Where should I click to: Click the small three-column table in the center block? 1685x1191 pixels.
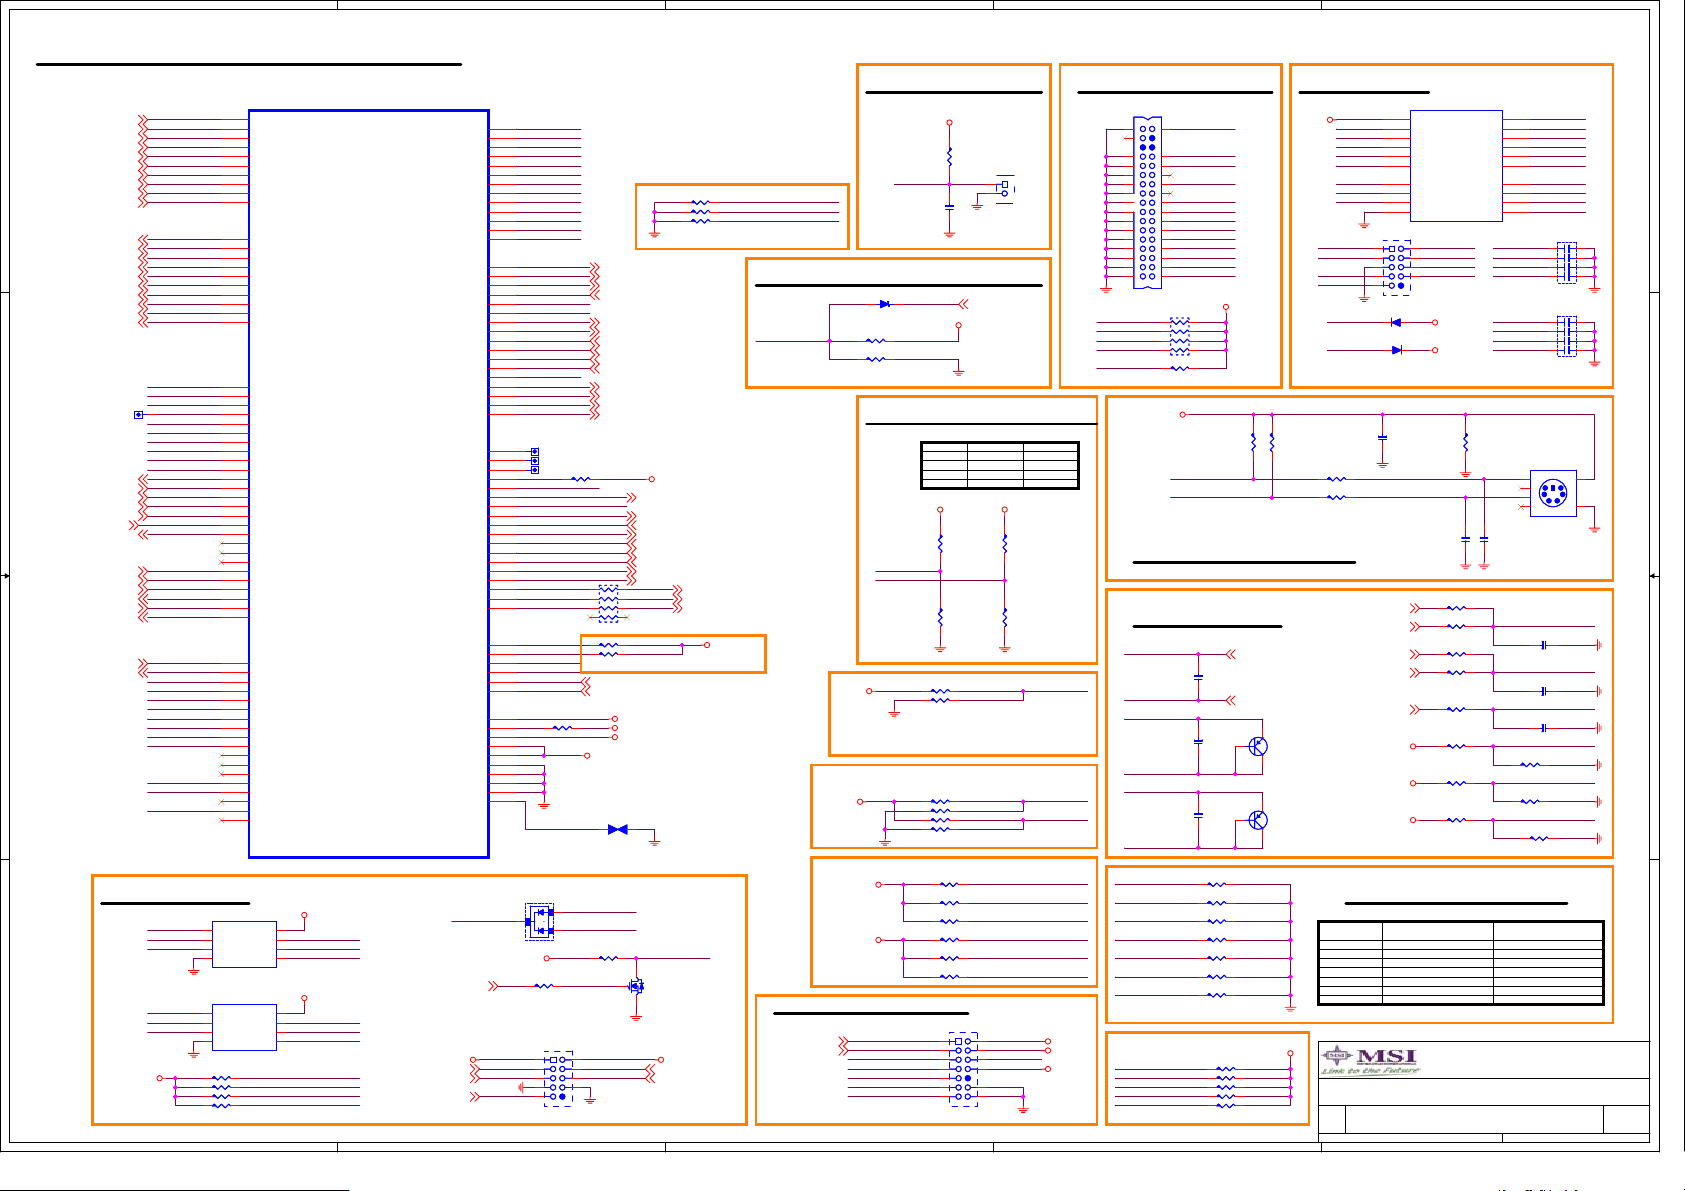pos(1000,465)
